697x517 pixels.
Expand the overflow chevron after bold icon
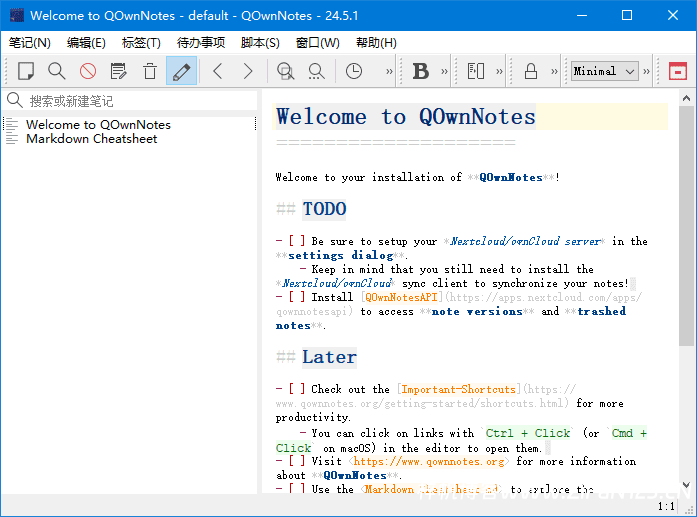[446, 71]
